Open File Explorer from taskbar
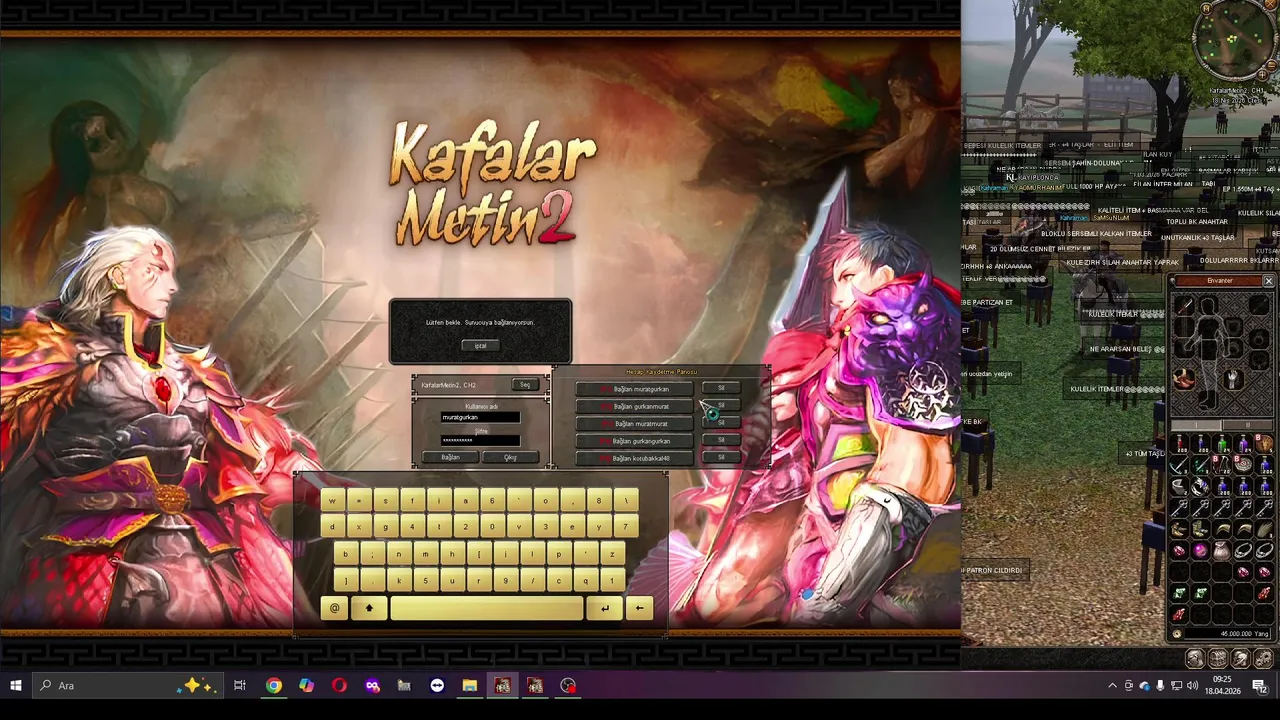 tap(469, 686)
